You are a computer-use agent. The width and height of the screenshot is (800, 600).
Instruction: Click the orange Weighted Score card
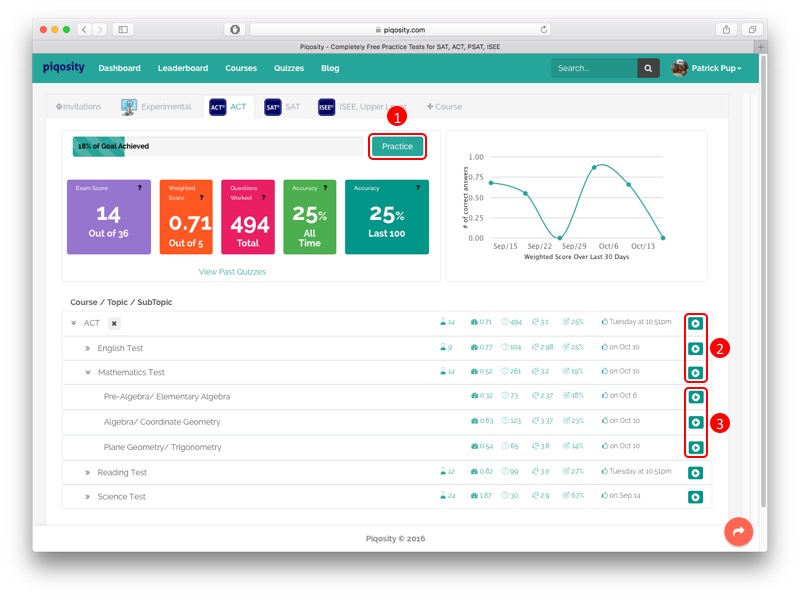point(186,217)
